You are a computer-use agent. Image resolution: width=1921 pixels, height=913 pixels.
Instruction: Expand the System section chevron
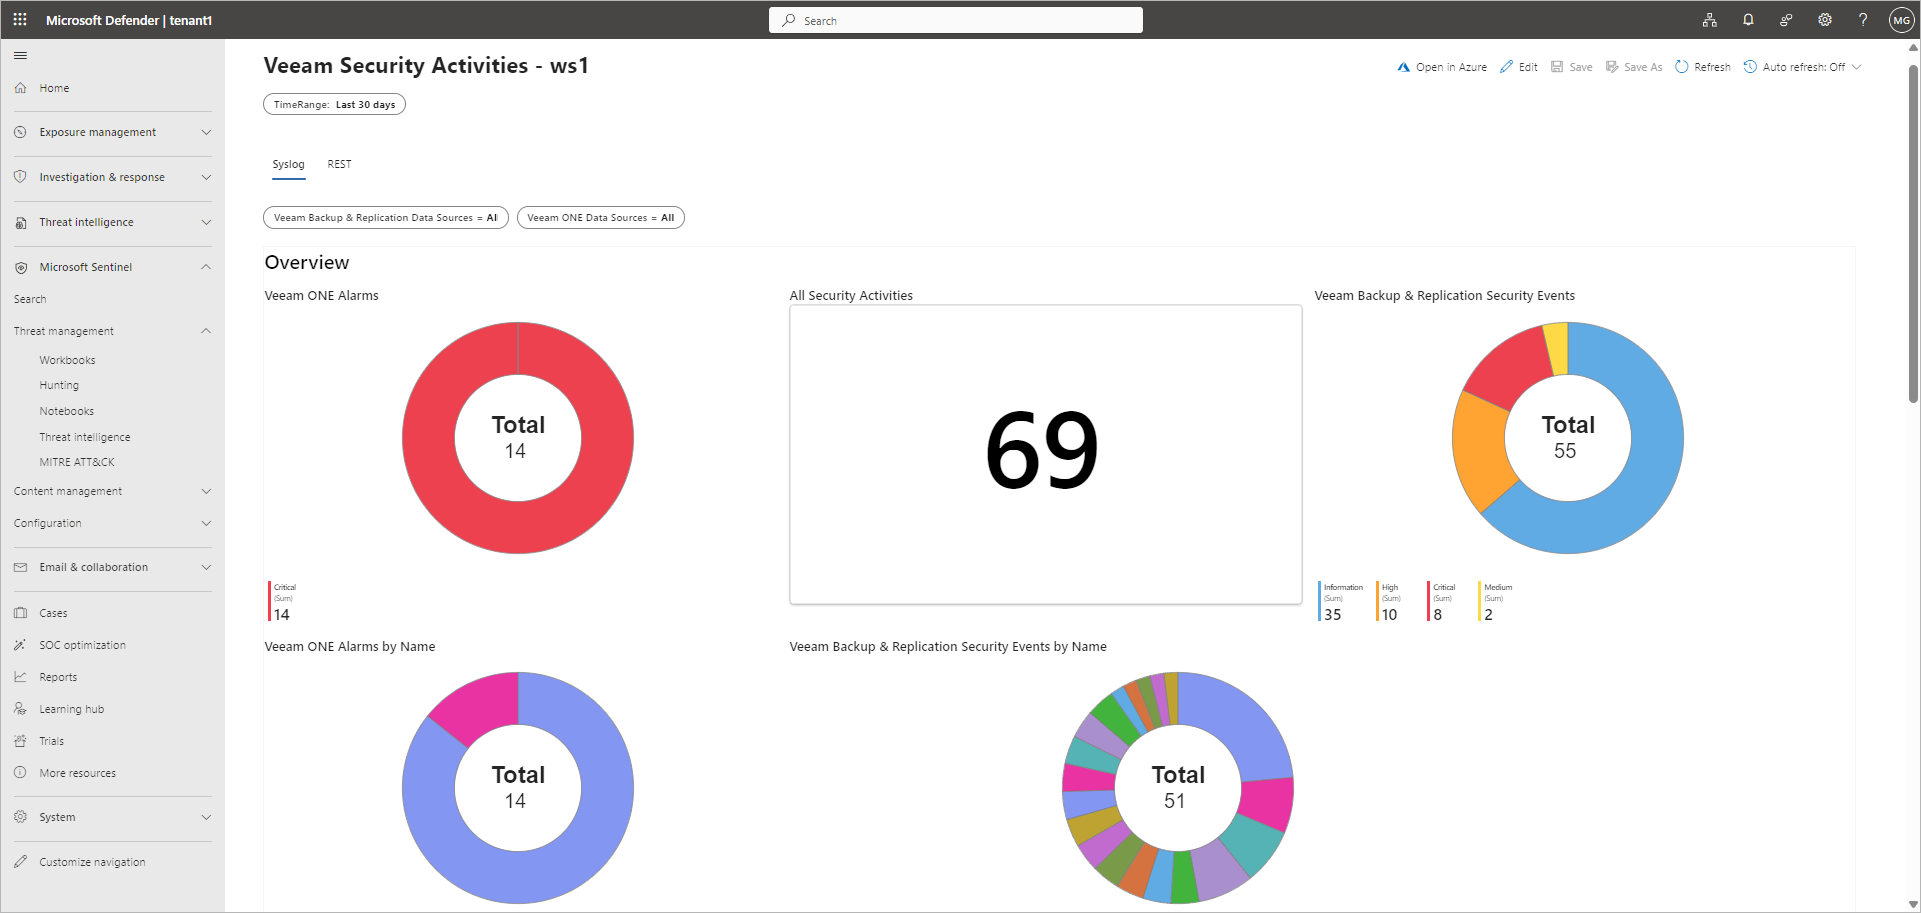(206, 817)
